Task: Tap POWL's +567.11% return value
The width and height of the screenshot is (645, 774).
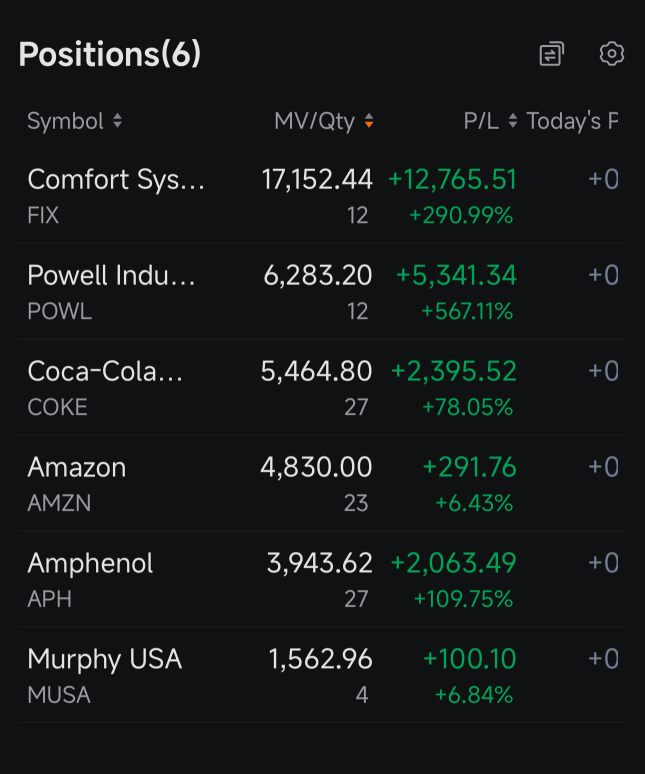Action: (x=467, y=311)
